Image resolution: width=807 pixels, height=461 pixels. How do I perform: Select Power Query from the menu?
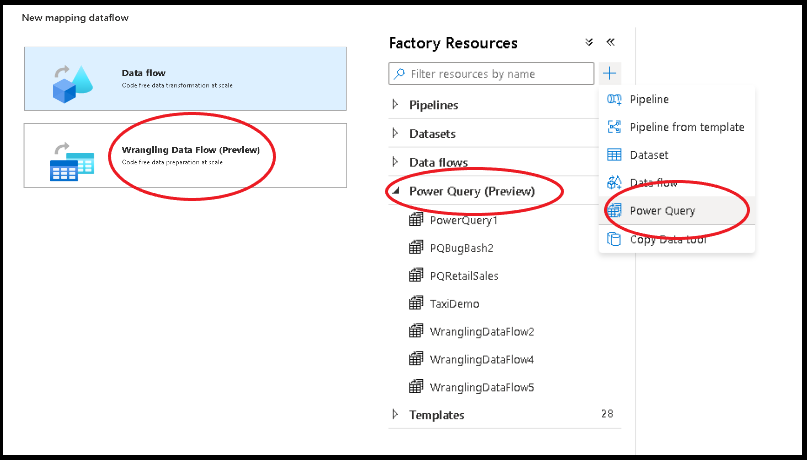click(662, 211)
